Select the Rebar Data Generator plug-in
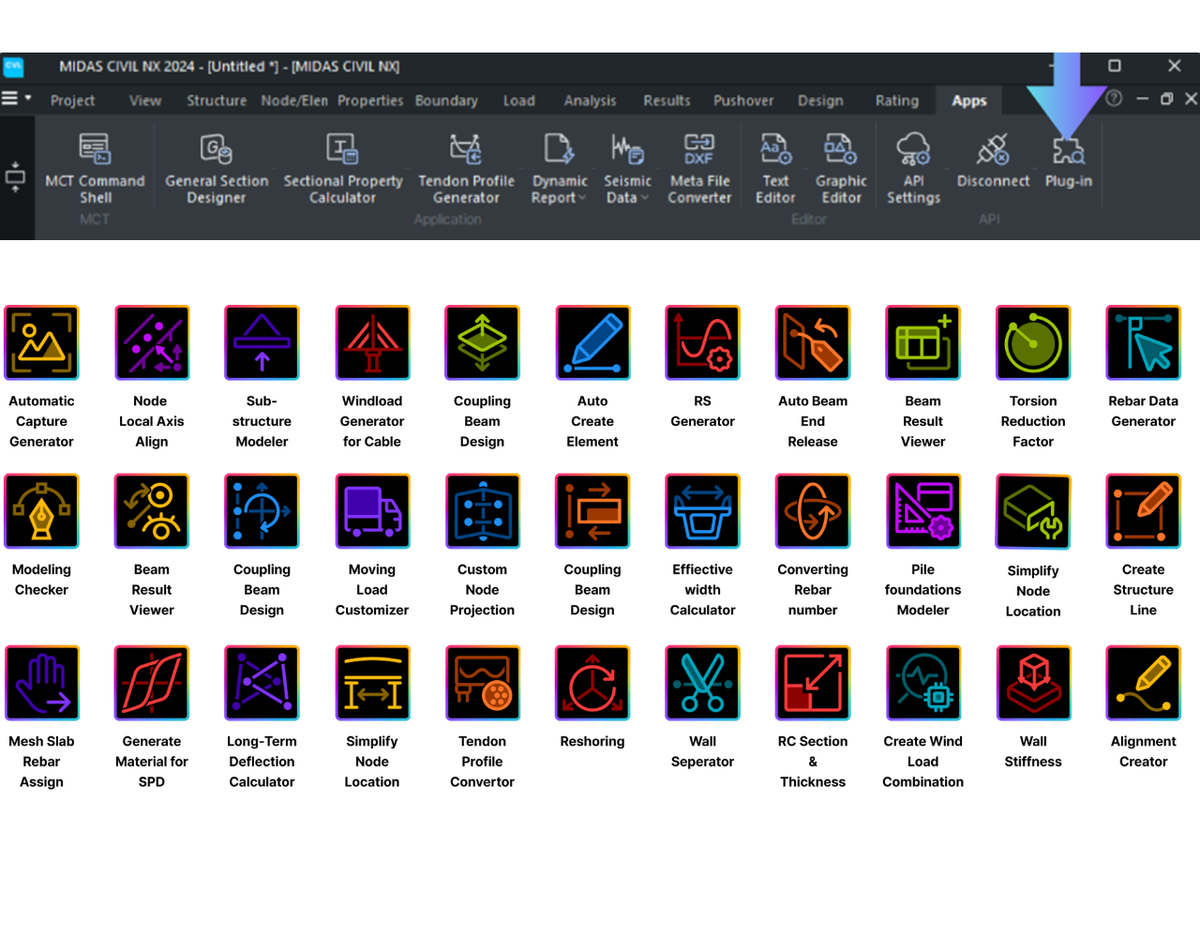 coord(1143,343)
